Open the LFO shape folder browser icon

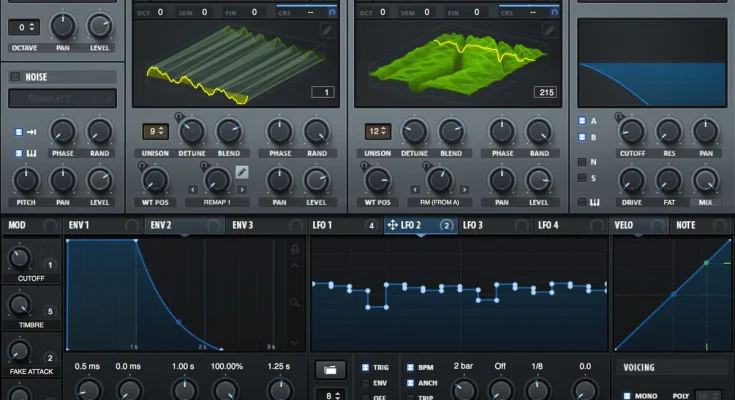coord(331,370)
